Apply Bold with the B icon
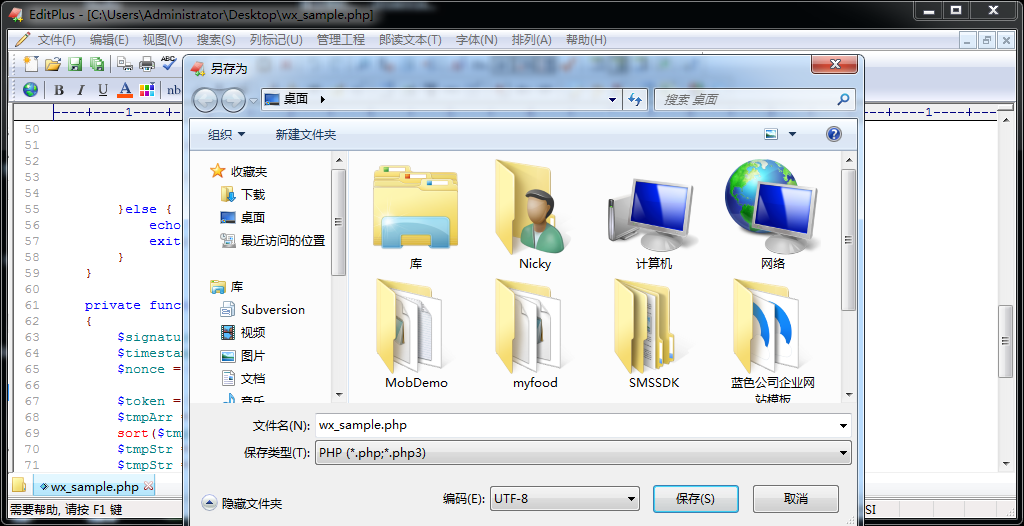Viewport: 1024px width, 526px height. pyautogui.click(x=59, y=90)
